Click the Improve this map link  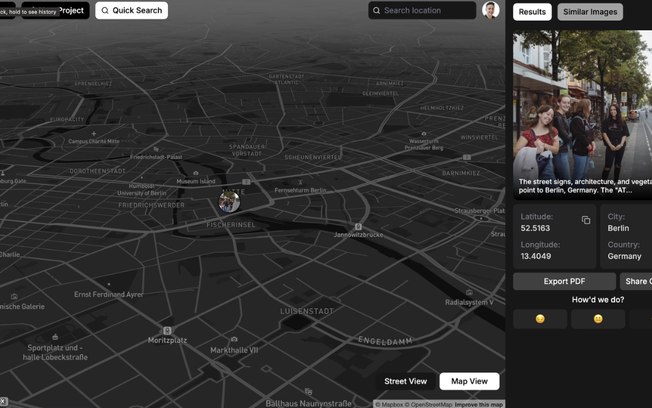pos(478,404)
